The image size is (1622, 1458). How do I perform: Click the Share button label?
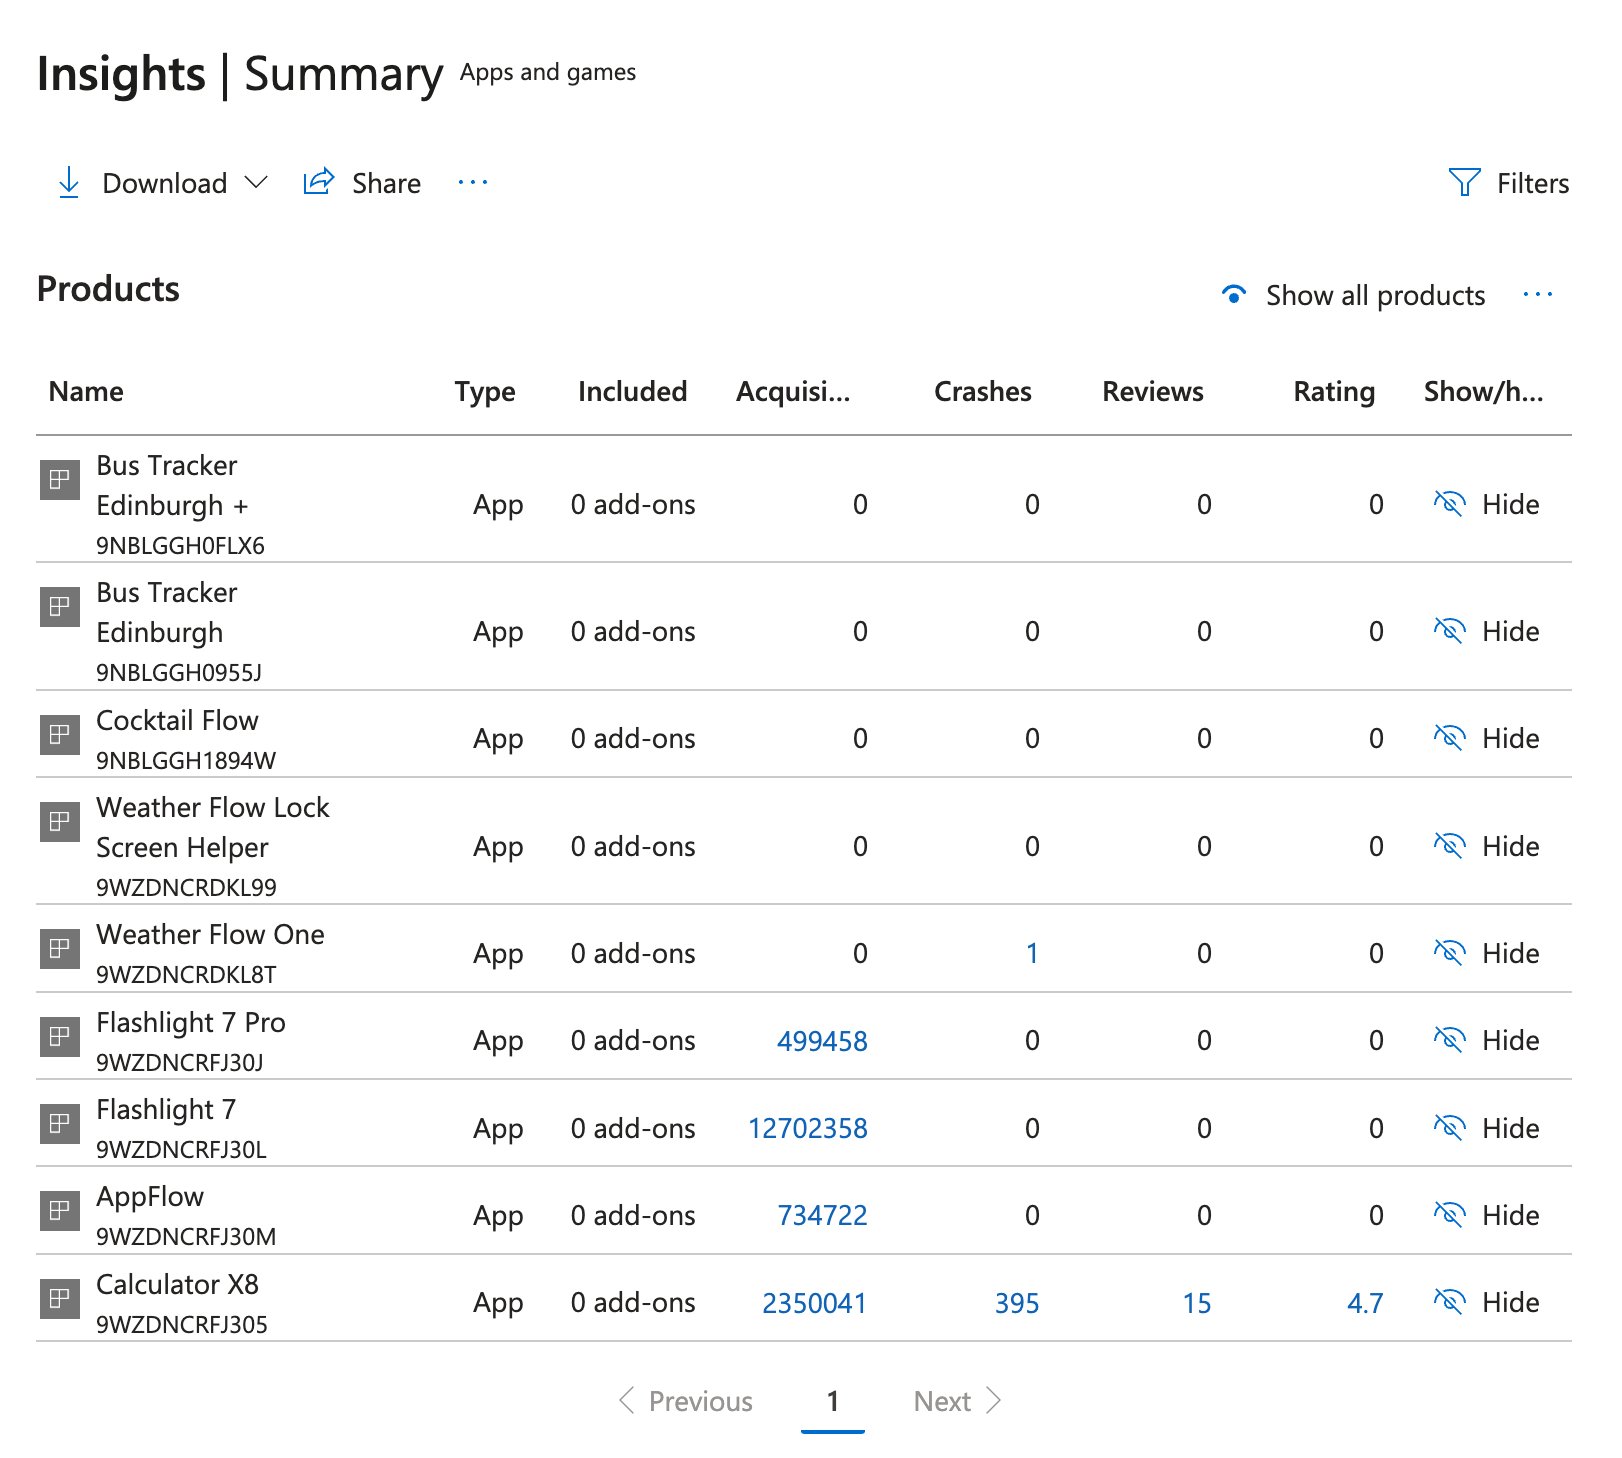click(386, 184)
